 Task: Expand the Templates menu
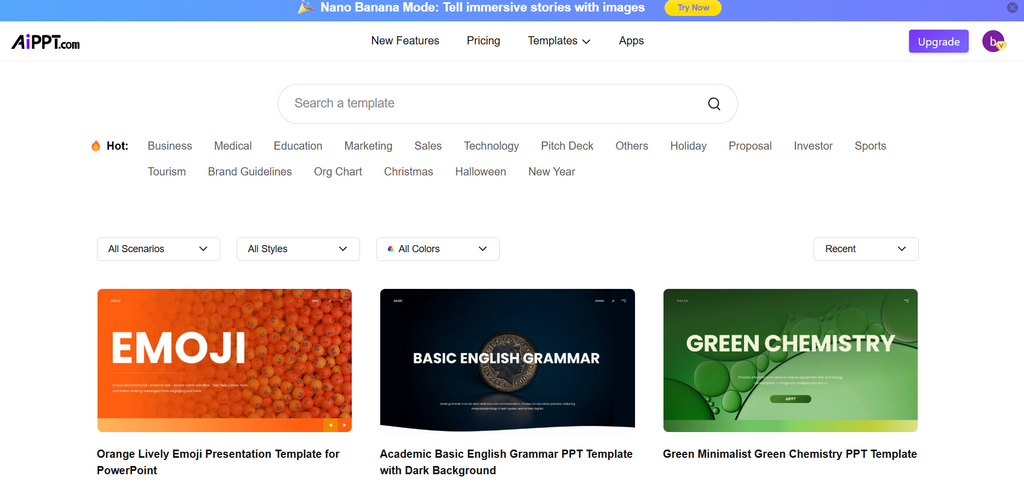[x=558, y=41]
